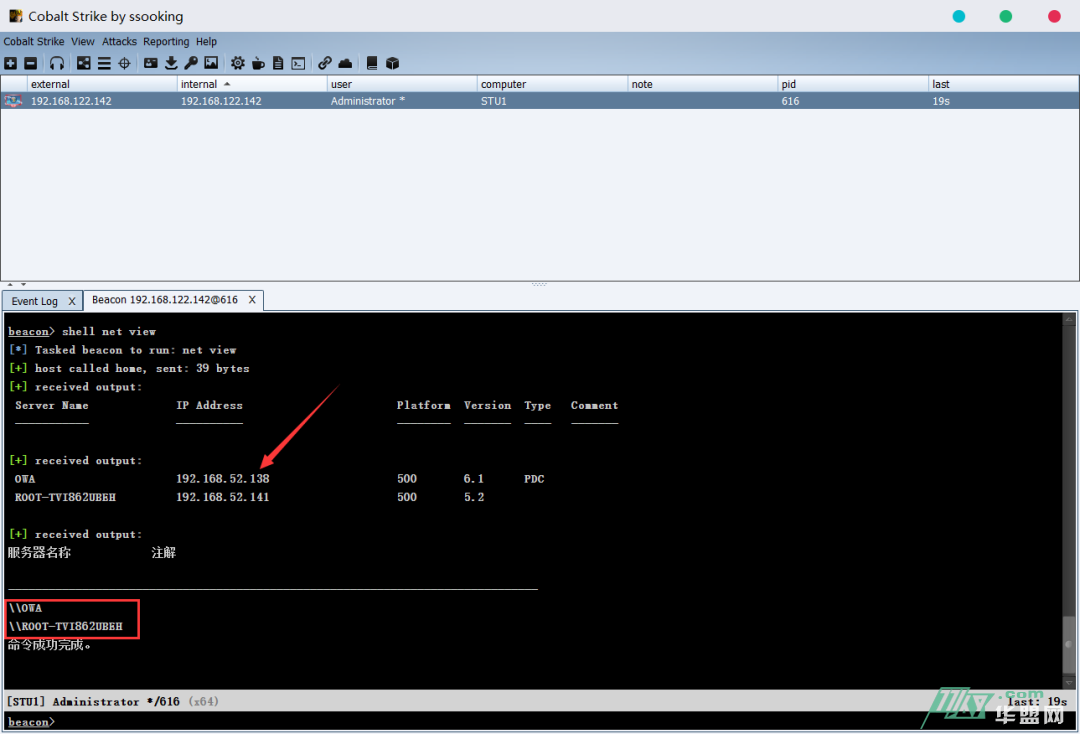Show targets with the crosshair icon
The width and height of the screenshot is (1080, 734).
124,63
